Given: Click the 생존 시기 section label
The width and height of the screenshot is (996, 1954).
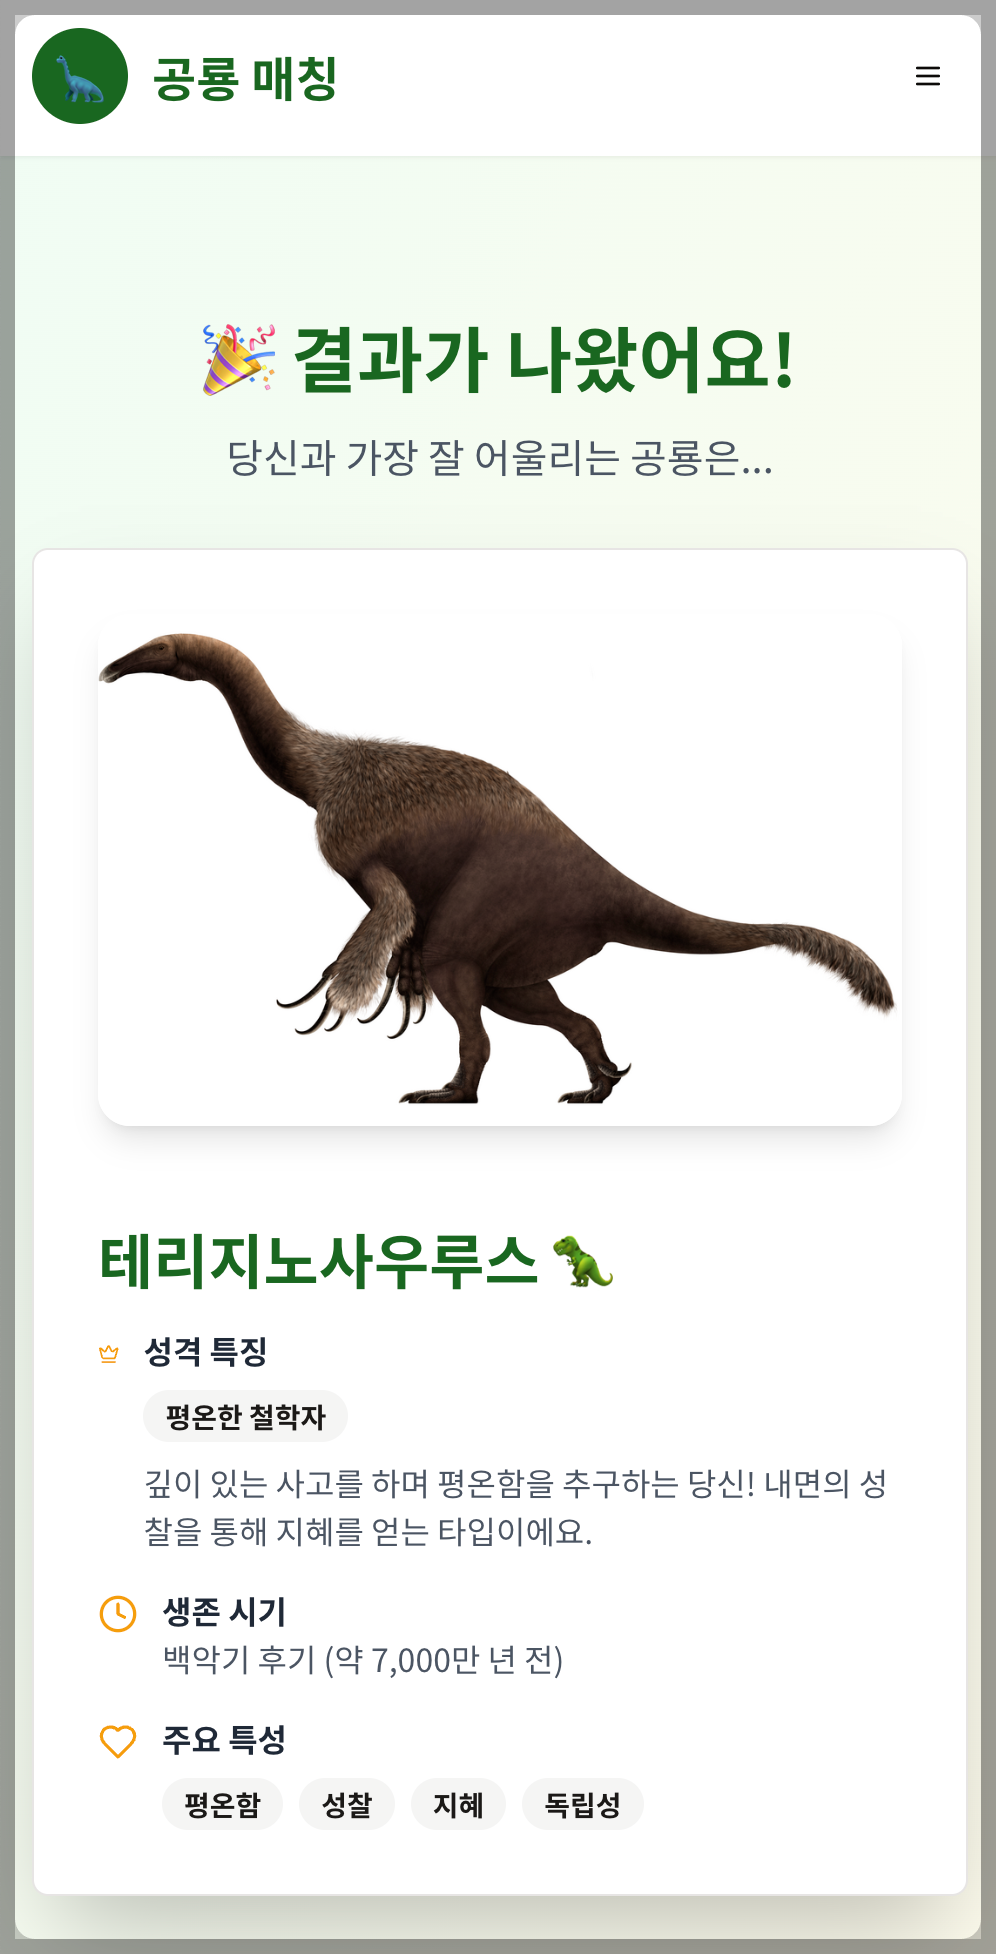Looking at the screenshot, I should tap(225, 1611).
